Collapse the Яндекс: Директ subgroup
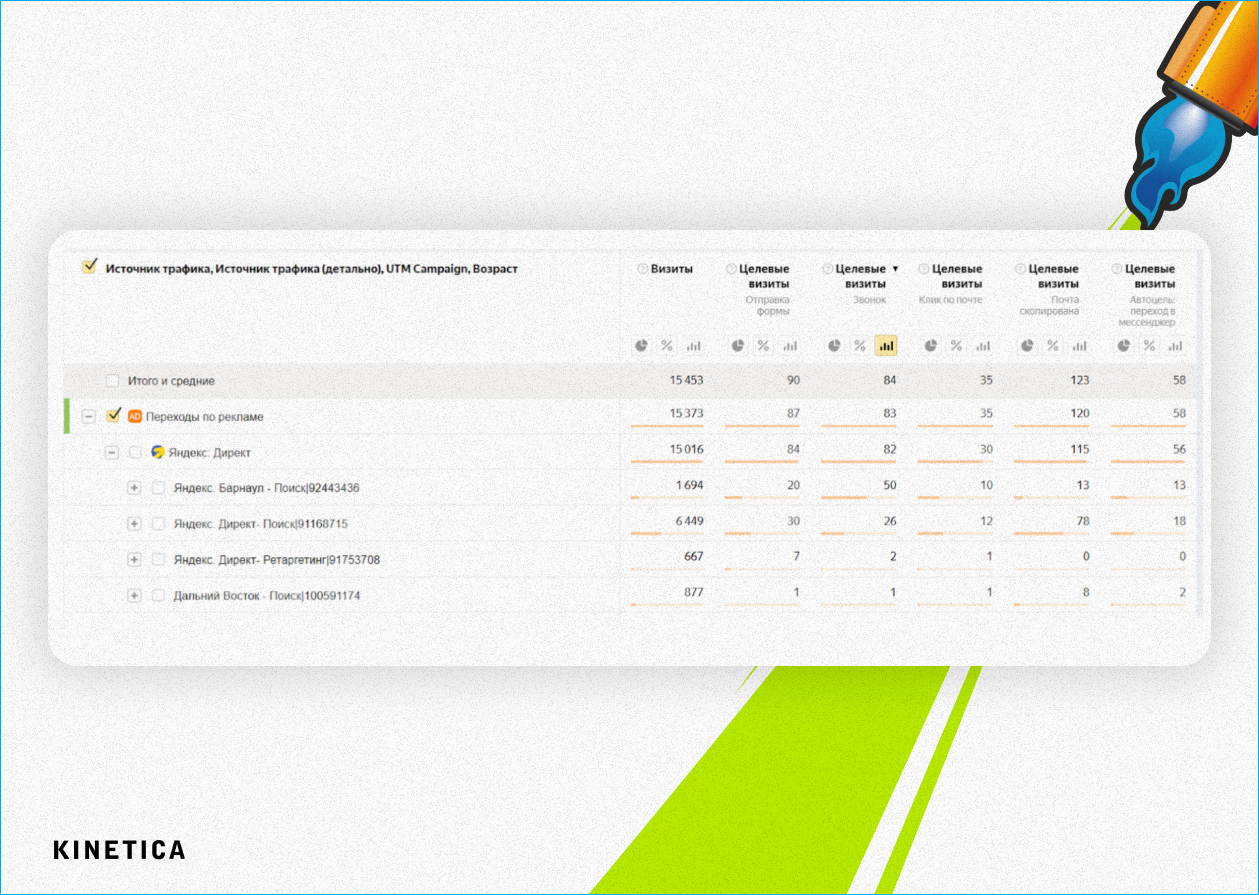This screenshot has height=895, width=1259. [112, 452]
